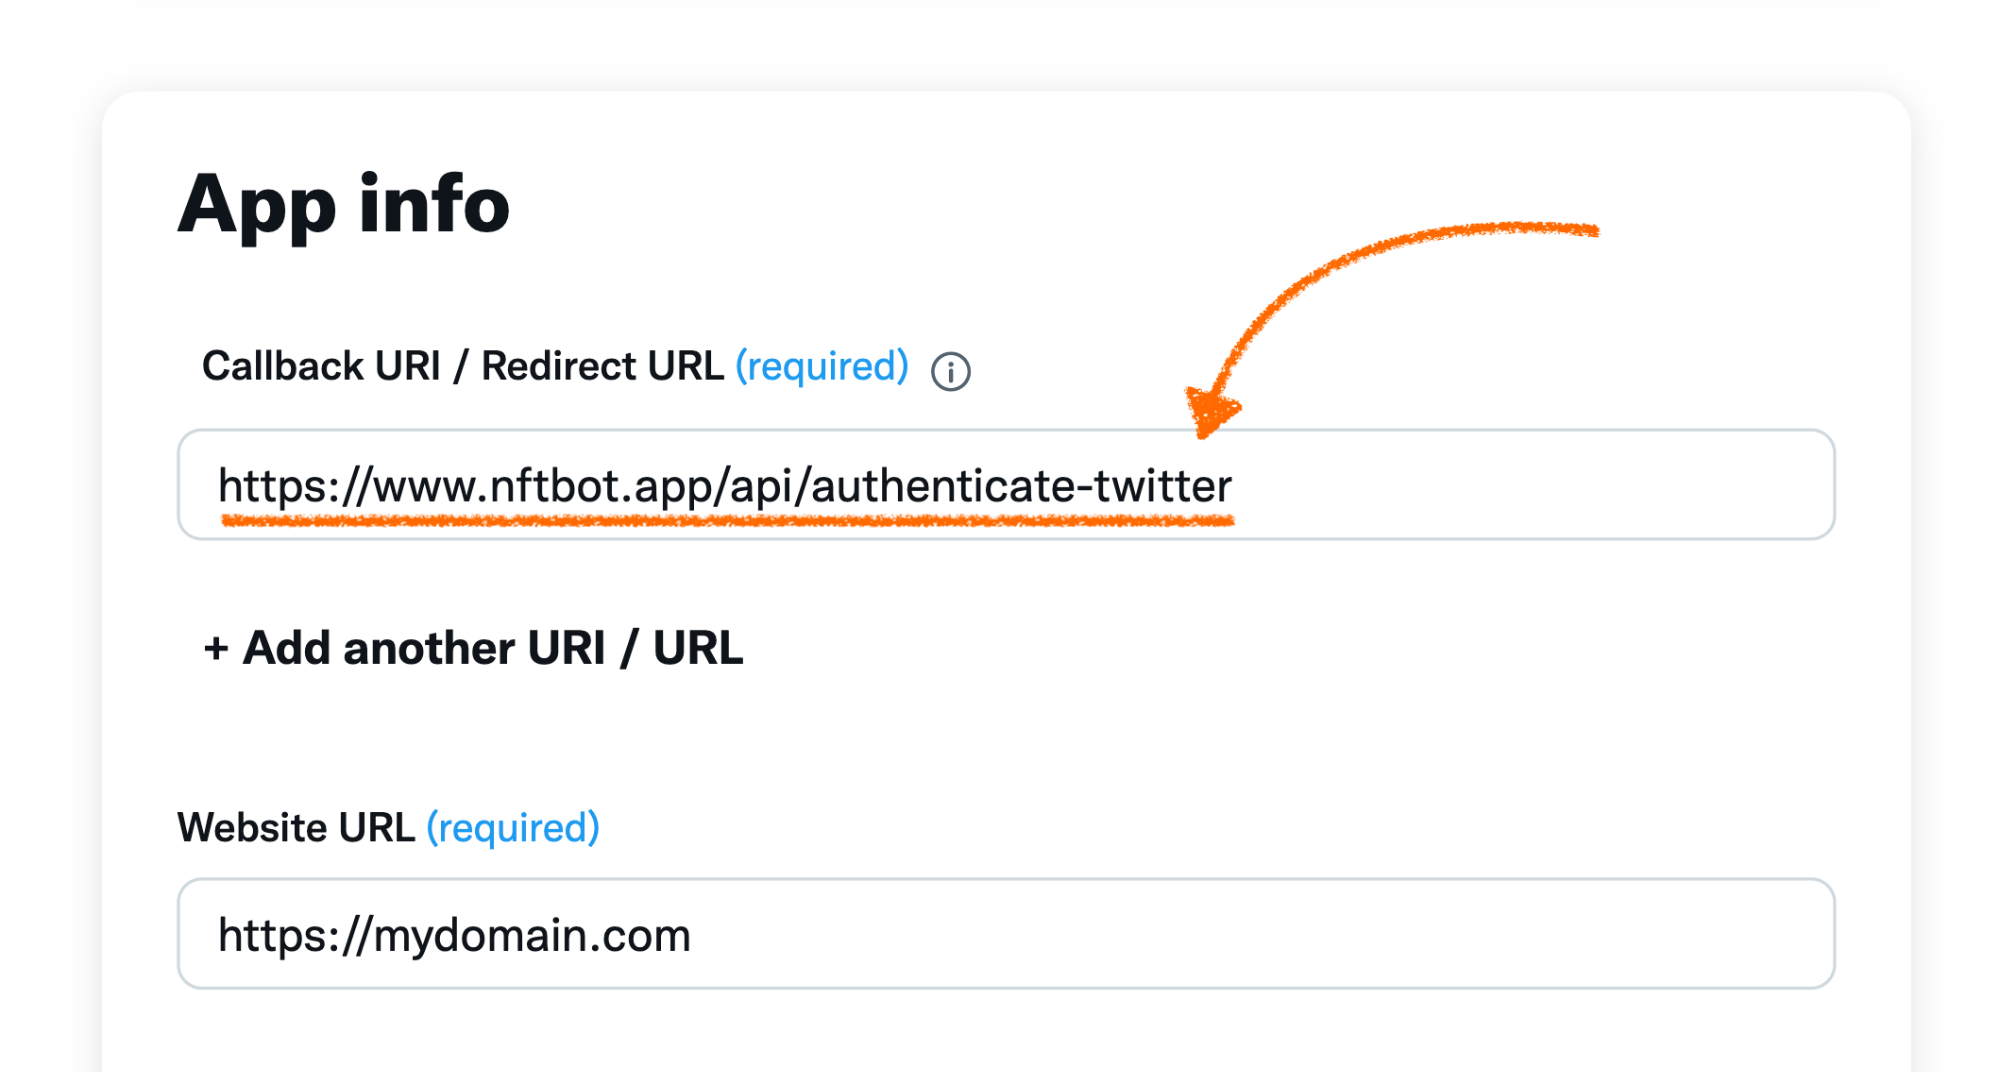
Task: Click the orange arrowhead annotation
Action: coord(1211,410)
